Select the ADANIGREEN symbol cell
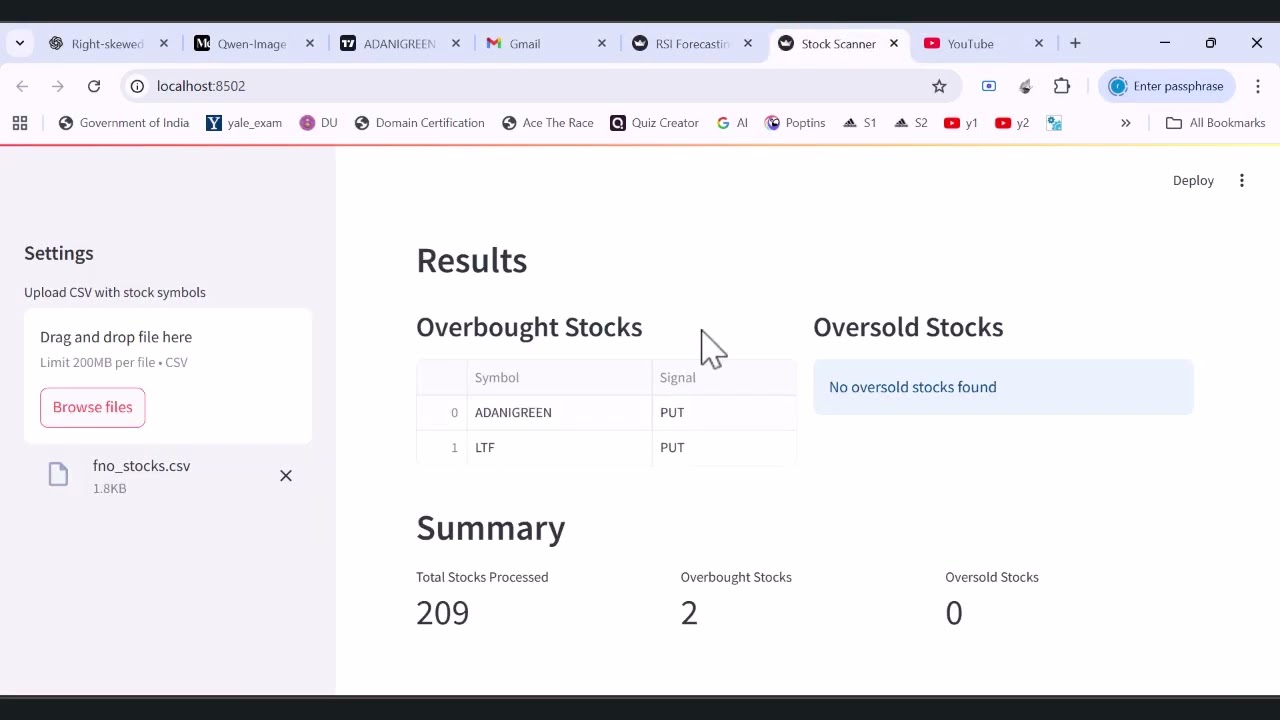 [559, 412]
